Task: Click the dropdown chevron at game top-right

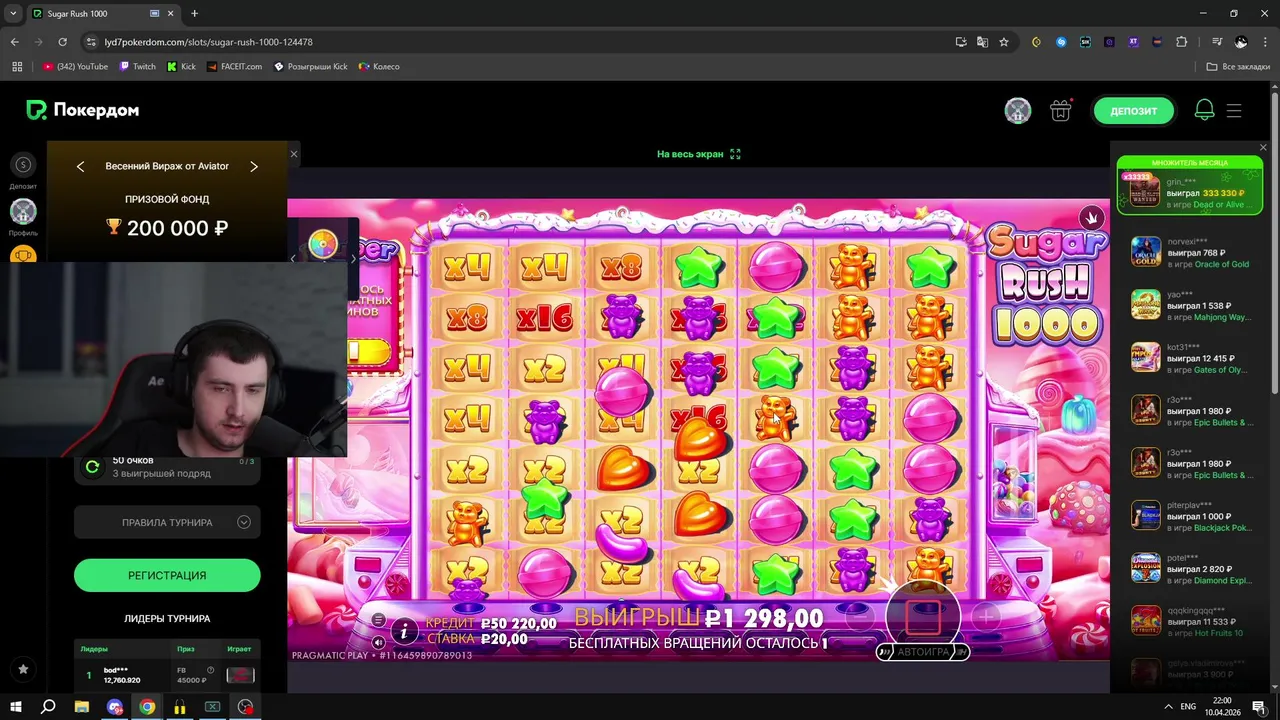Action: [1091, 217]
